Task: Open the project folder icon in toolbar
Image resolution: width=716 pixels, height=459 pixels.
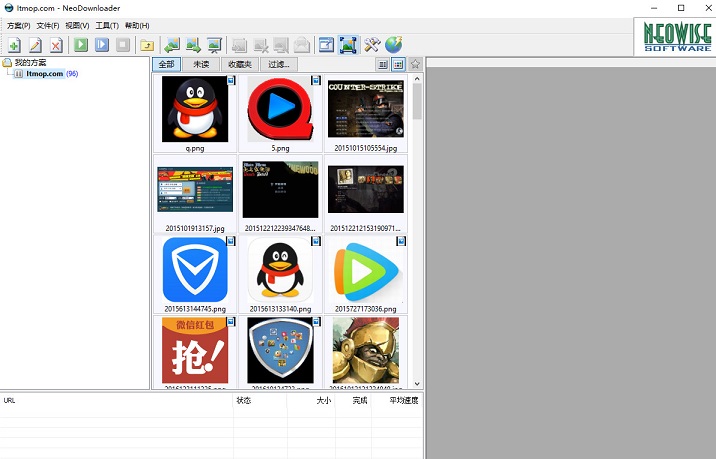Action: [x=147, y=45]
